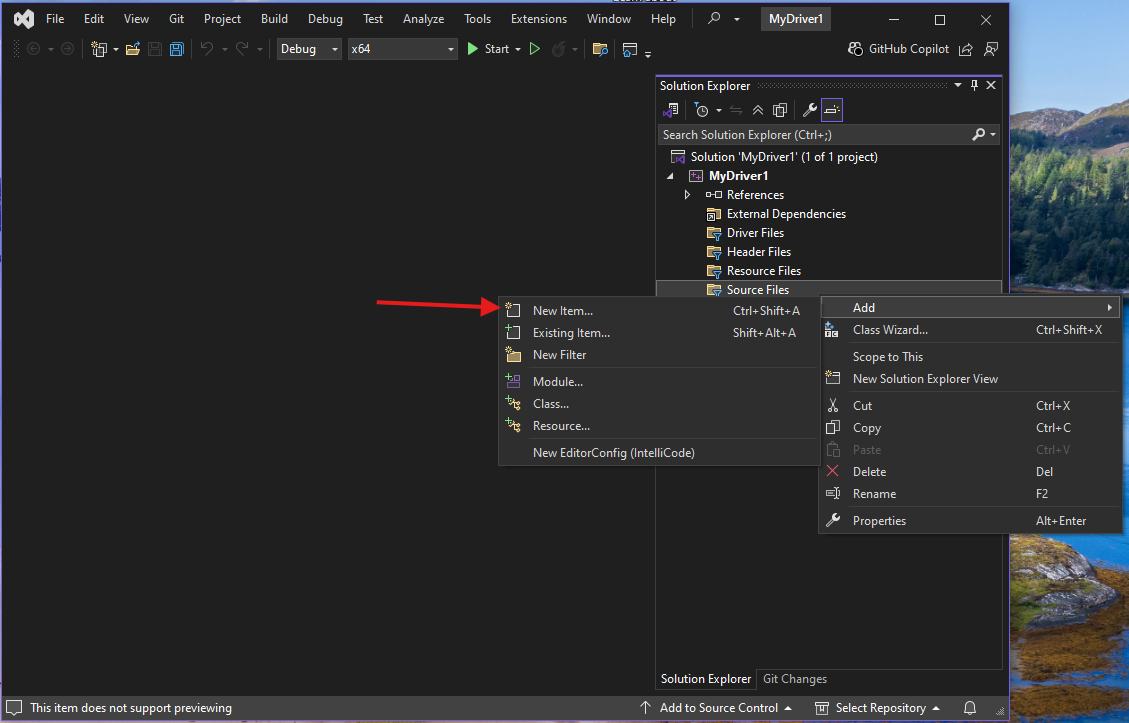Screen dimensions: 1129x723
Task: Open Class Wizard... from context menu
Action: point(971,330)
